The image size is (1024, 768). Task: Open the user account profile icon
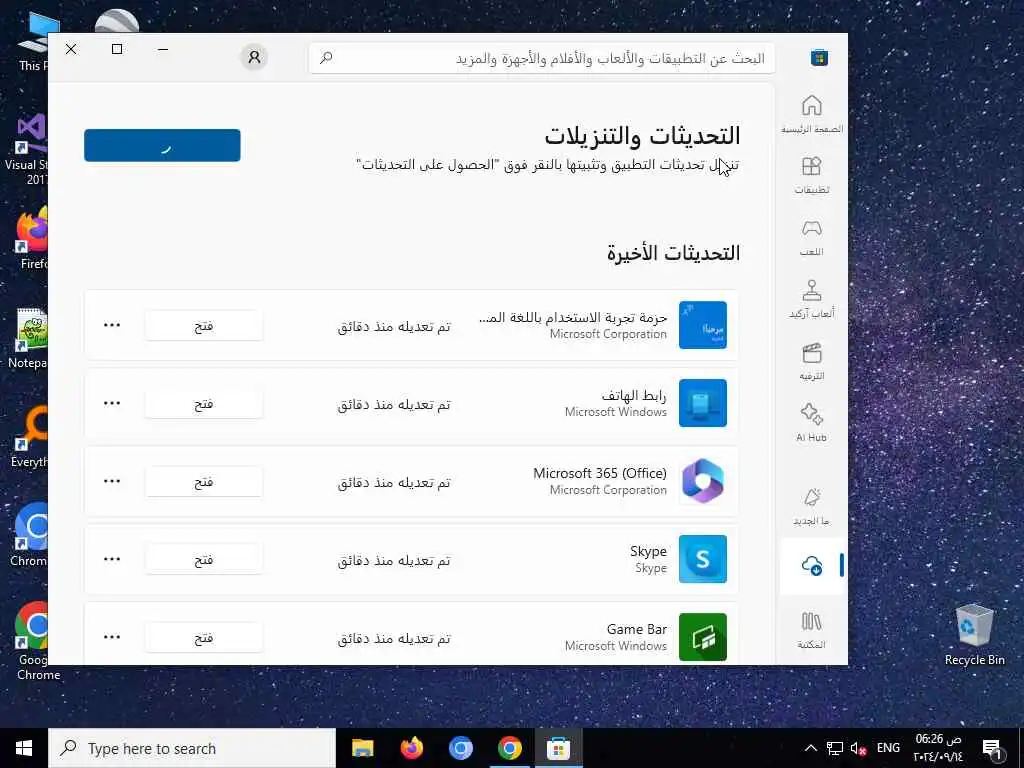pyautogui.click(x=254, y=57)
